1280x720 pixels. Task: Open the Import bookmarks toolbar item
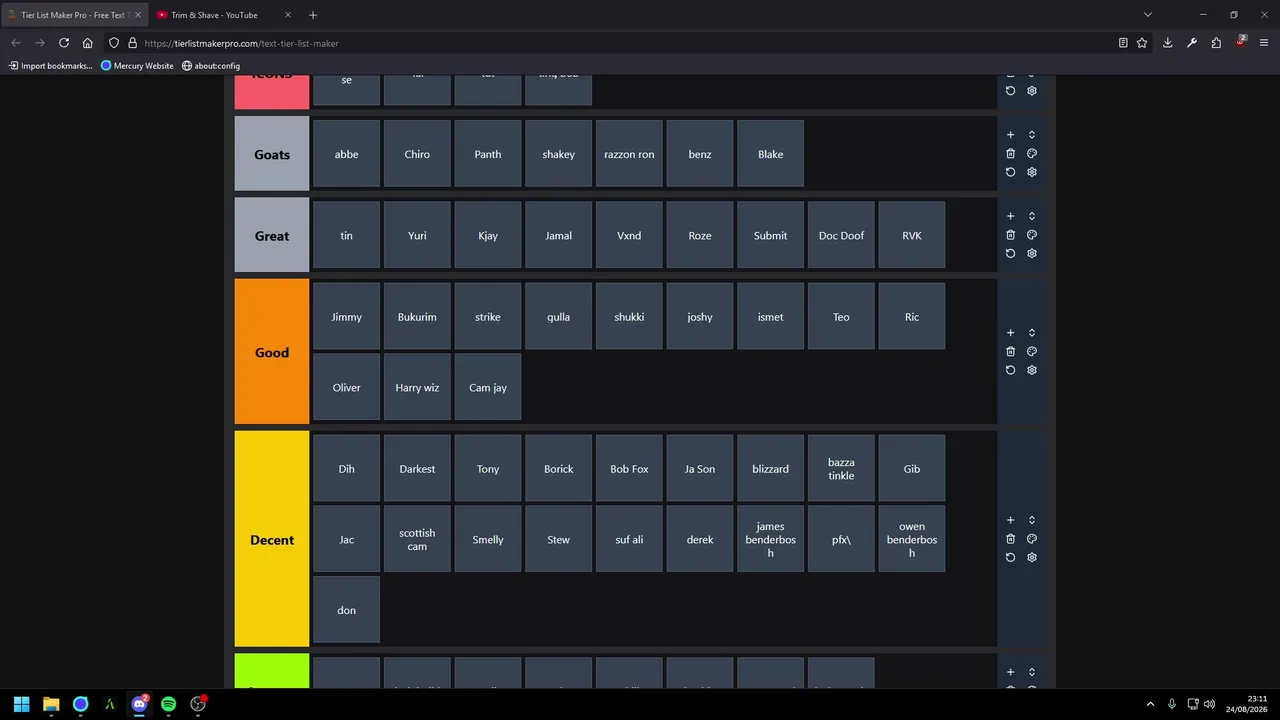pyautogui.click(x=50, y=66)
